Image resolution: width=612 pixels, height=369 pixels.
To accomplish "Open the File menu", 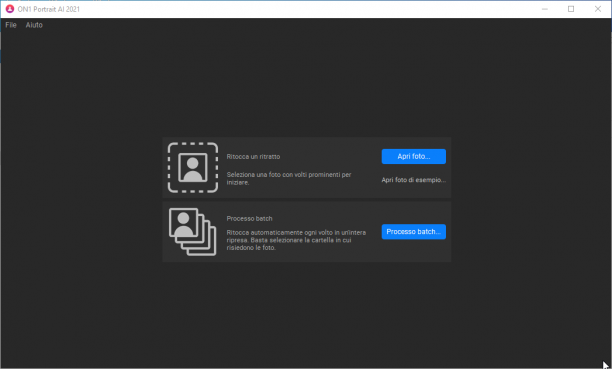I will [11, 25].
